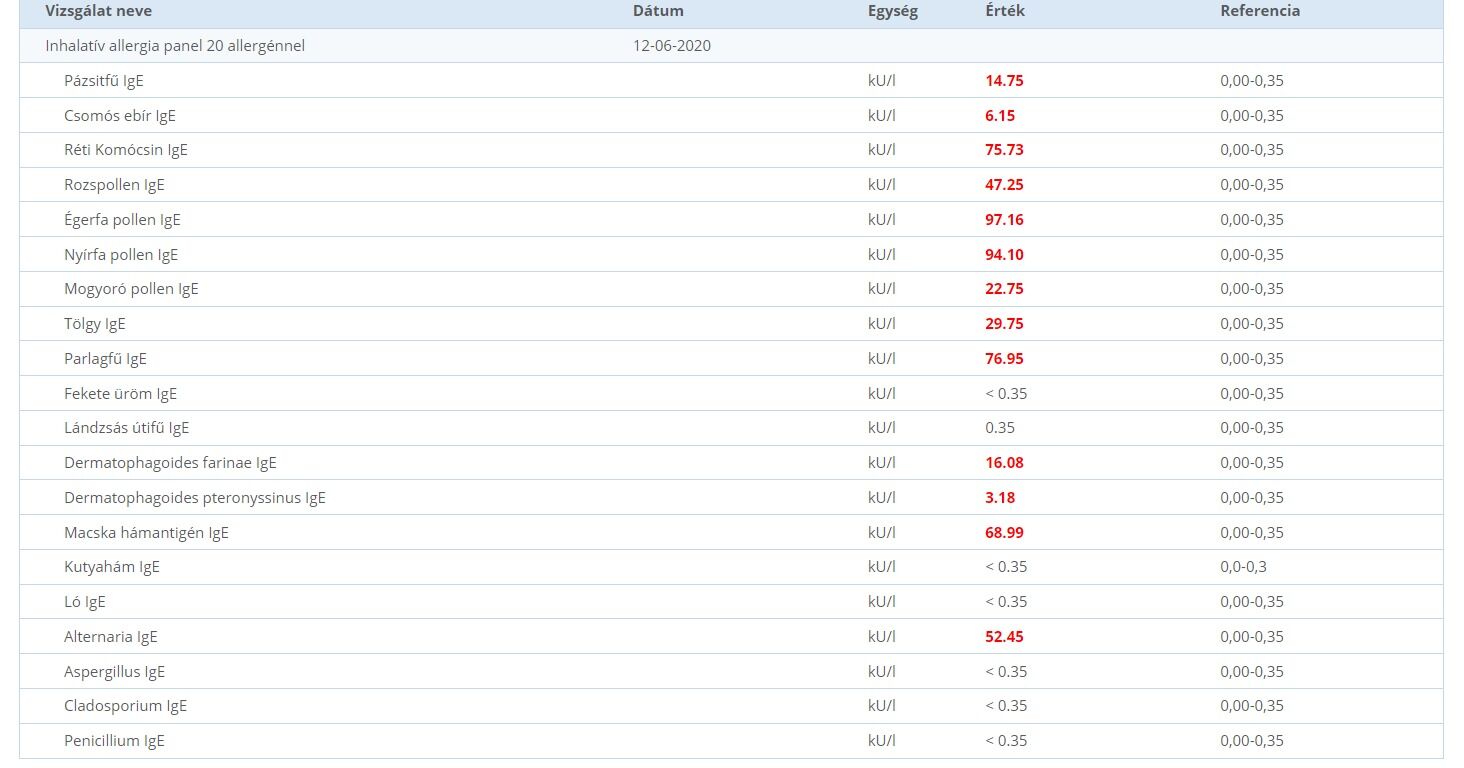The width and height of the screenshot is (1464, 768).
Task: Select the 'Égerfa pollen IgE' row label
Action: click(x=122, y=220)
